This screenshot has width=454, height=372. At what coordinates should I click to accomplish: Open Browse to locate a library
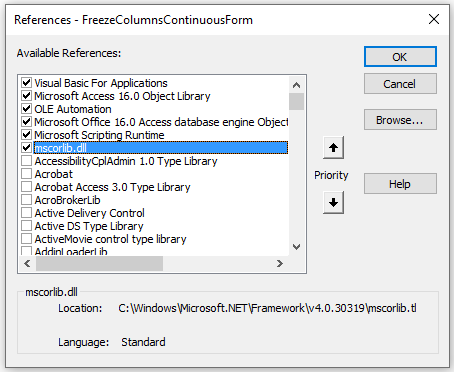tap(400, 120)
